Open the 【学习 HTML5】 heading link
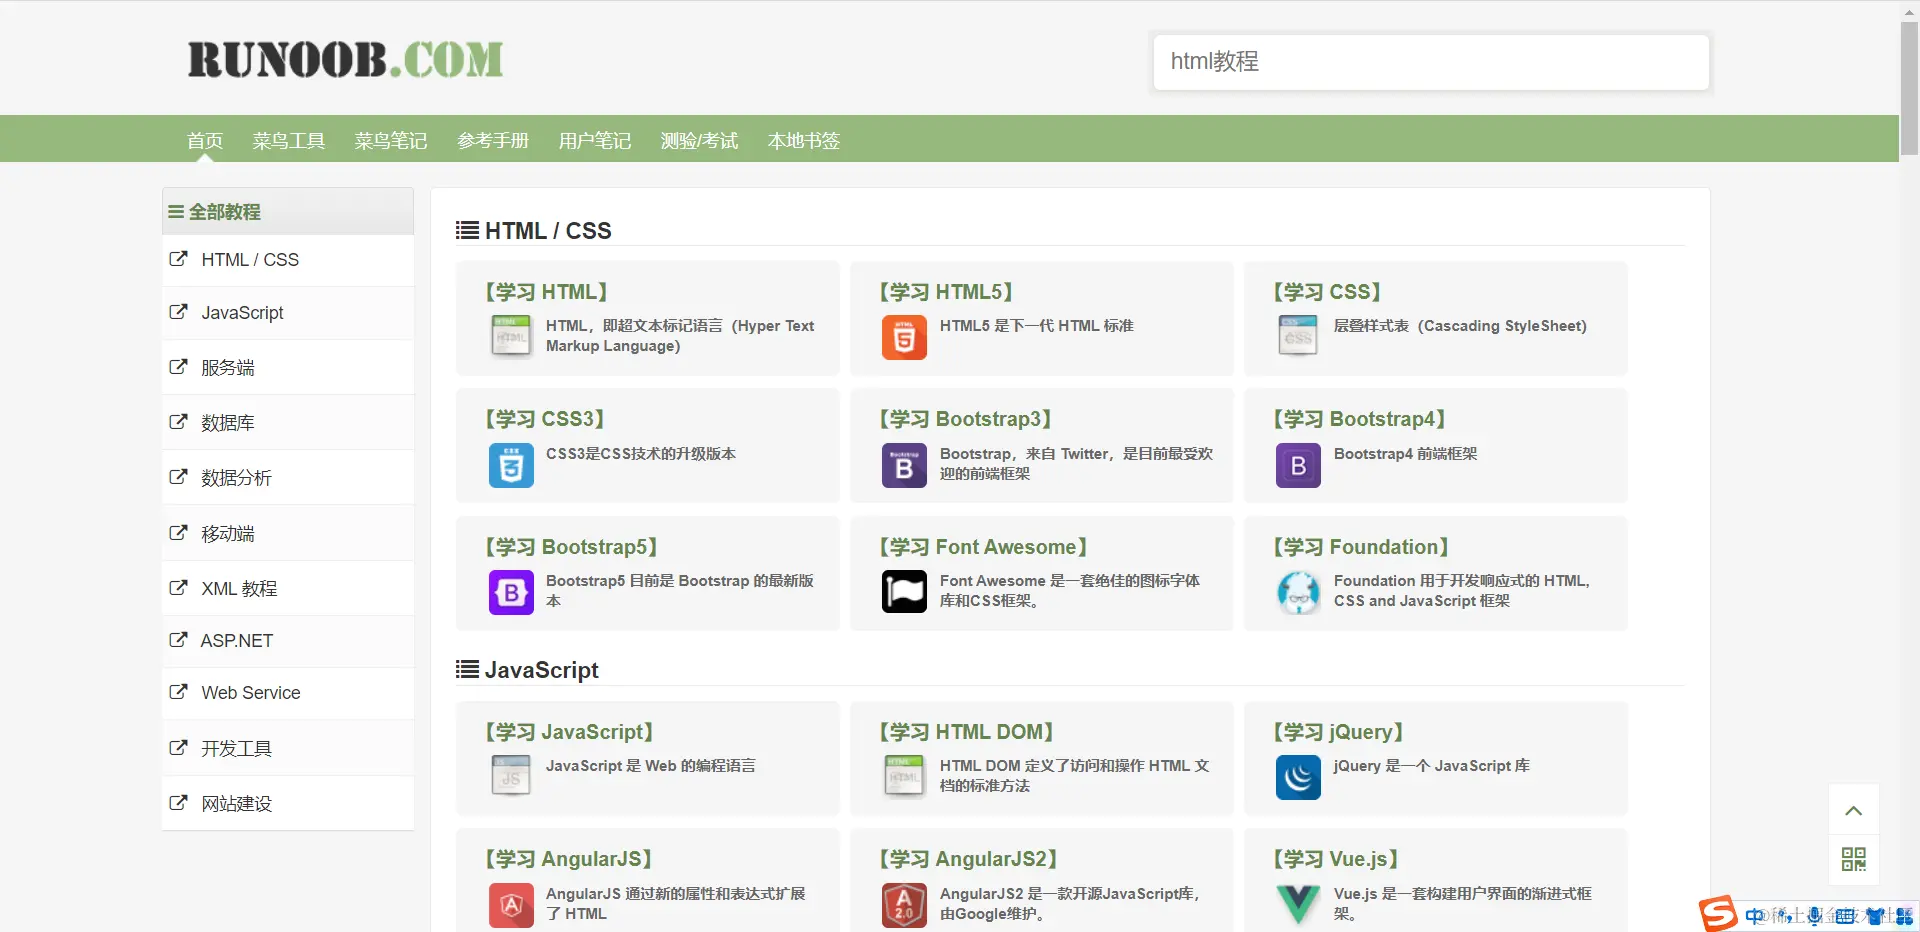Image resolution: width=1920 pixels, height=932 pixels. click(x=946, y=292)
